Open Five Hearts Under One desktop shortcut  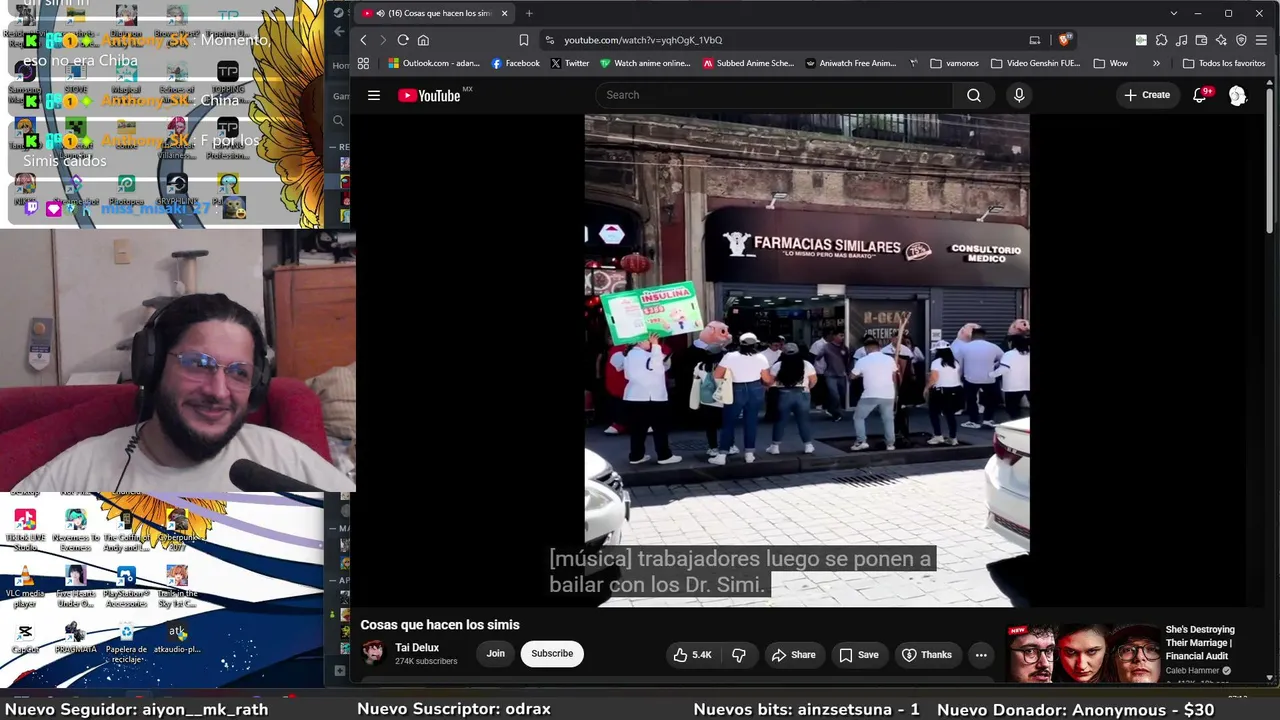[75, 587]
